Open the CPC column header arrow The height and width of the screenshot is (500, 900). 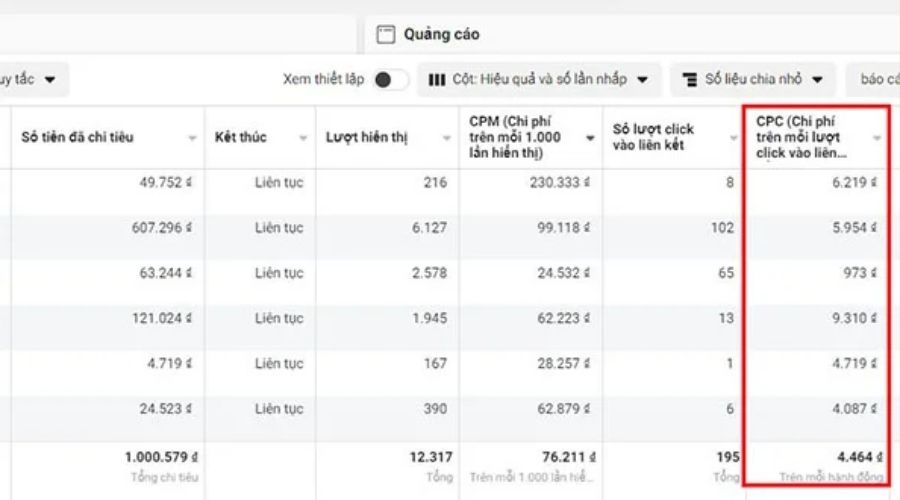pos(876,138)
